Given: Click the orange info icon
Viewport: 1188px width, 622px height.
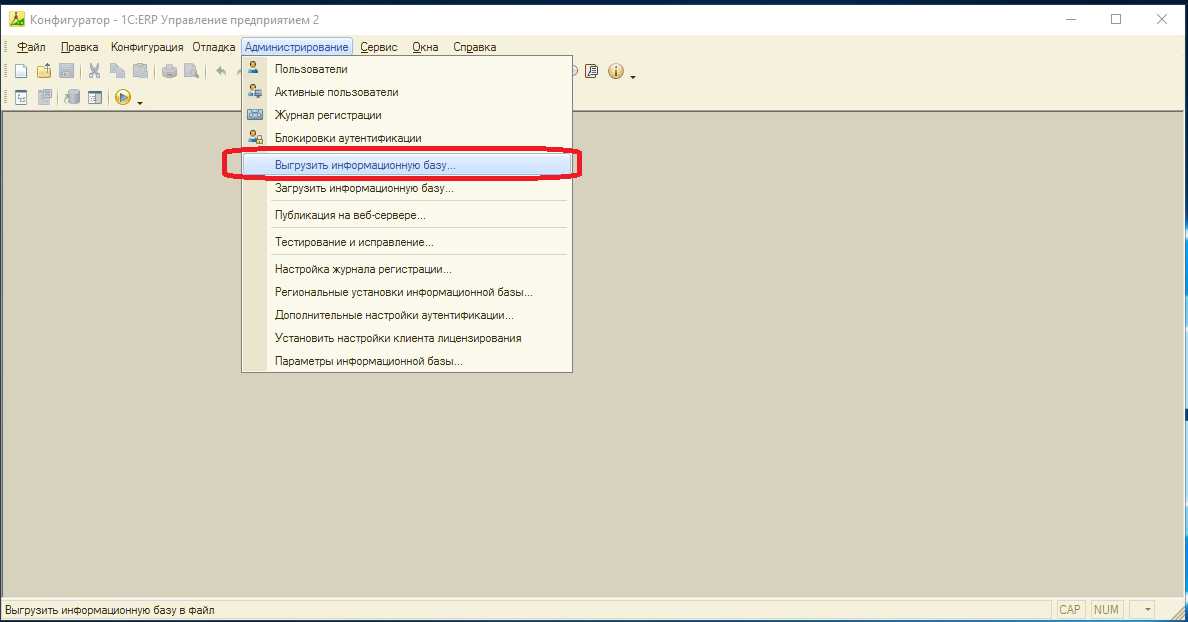Looking at the screenshot, I should (616, 71).
